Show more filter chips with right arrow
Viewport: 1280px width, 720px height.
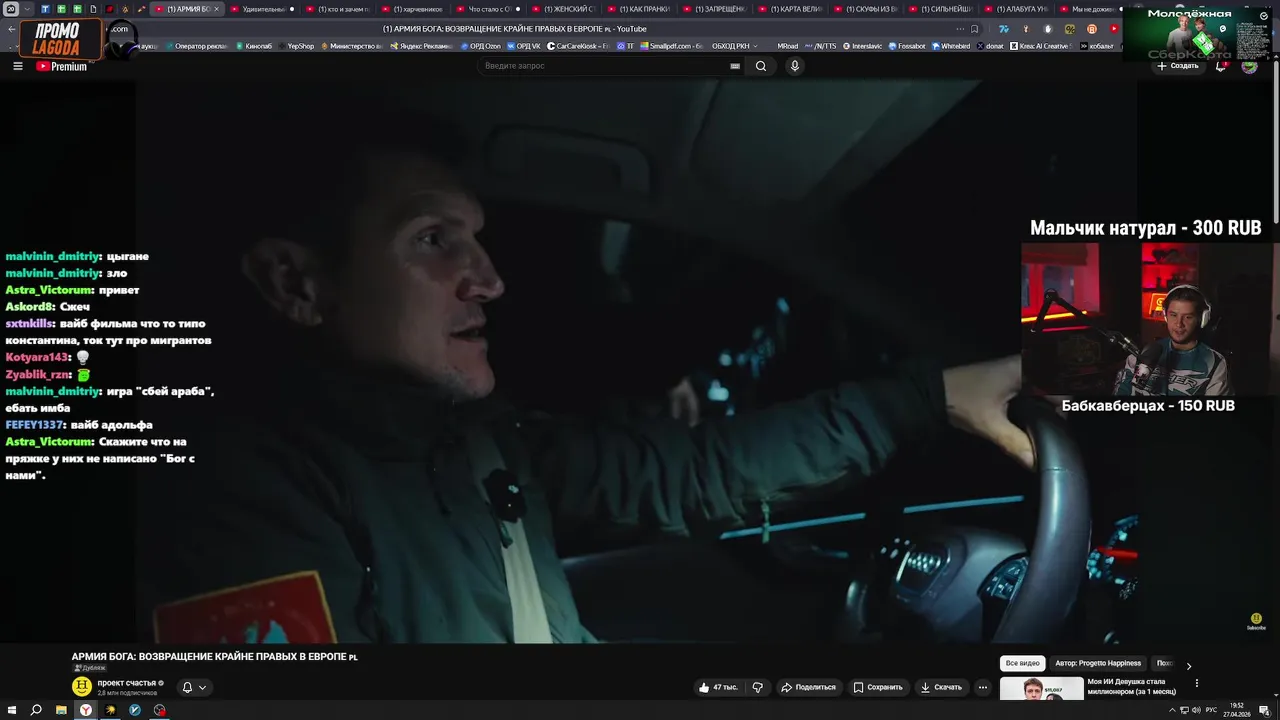[x=1188, y=665]
